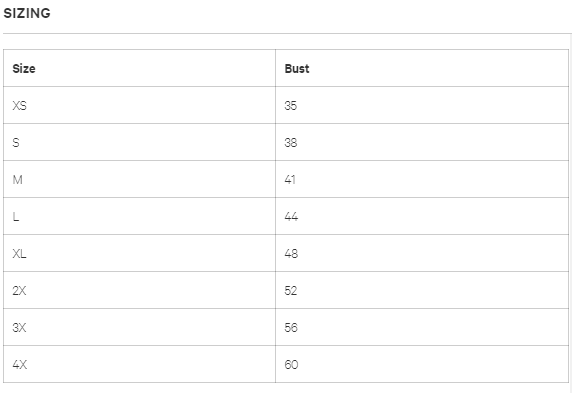
Task: Click the bust value 56
Action: tap(291, 327)
